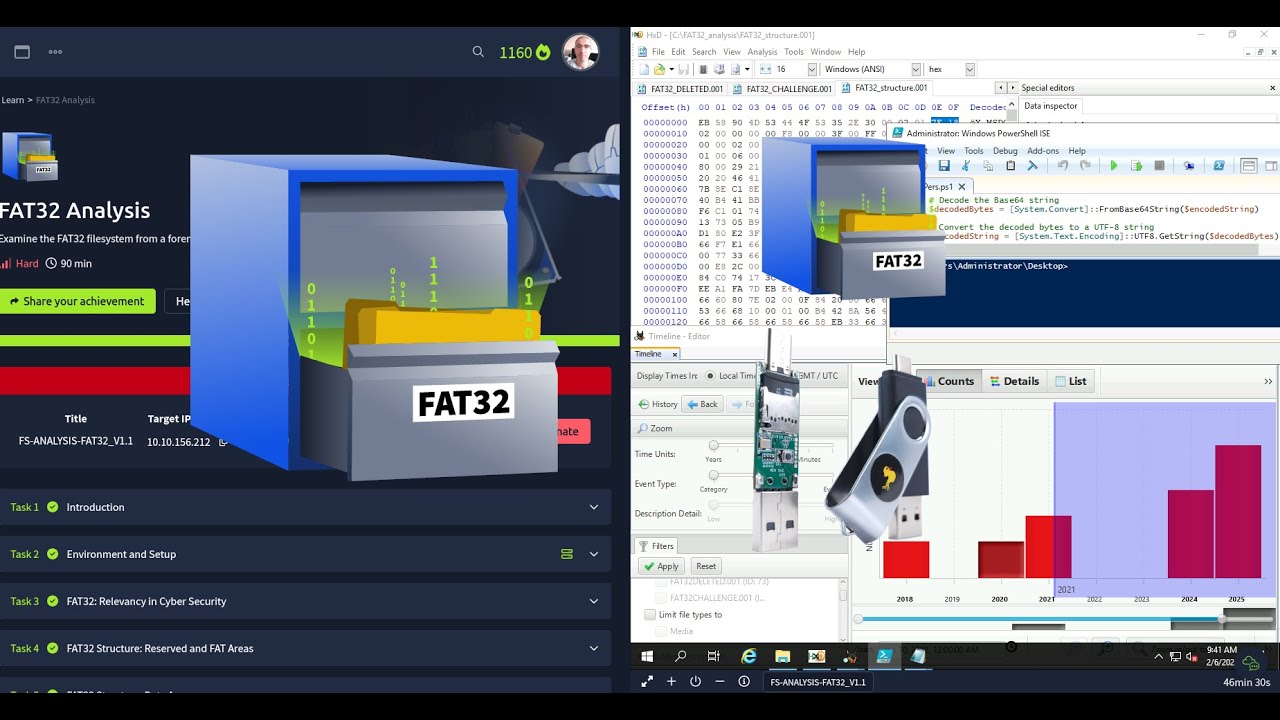1280x720 pixels.
Task: Click the Learn breadcrumb link
Action: pos(12,100)
